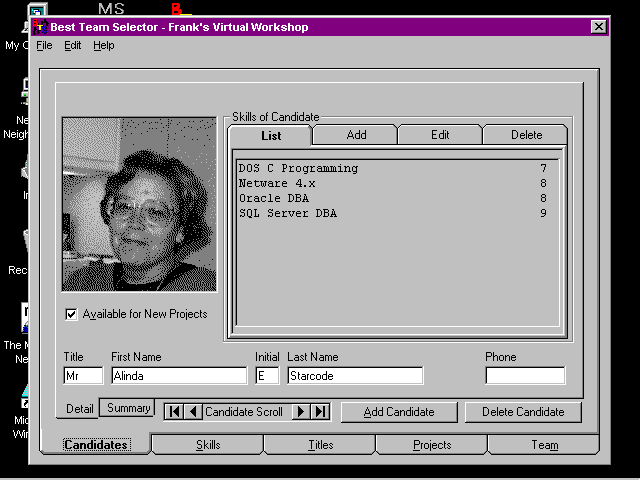
Task: Advance to next candidate in scroll
Action: [x=300, y=412]
